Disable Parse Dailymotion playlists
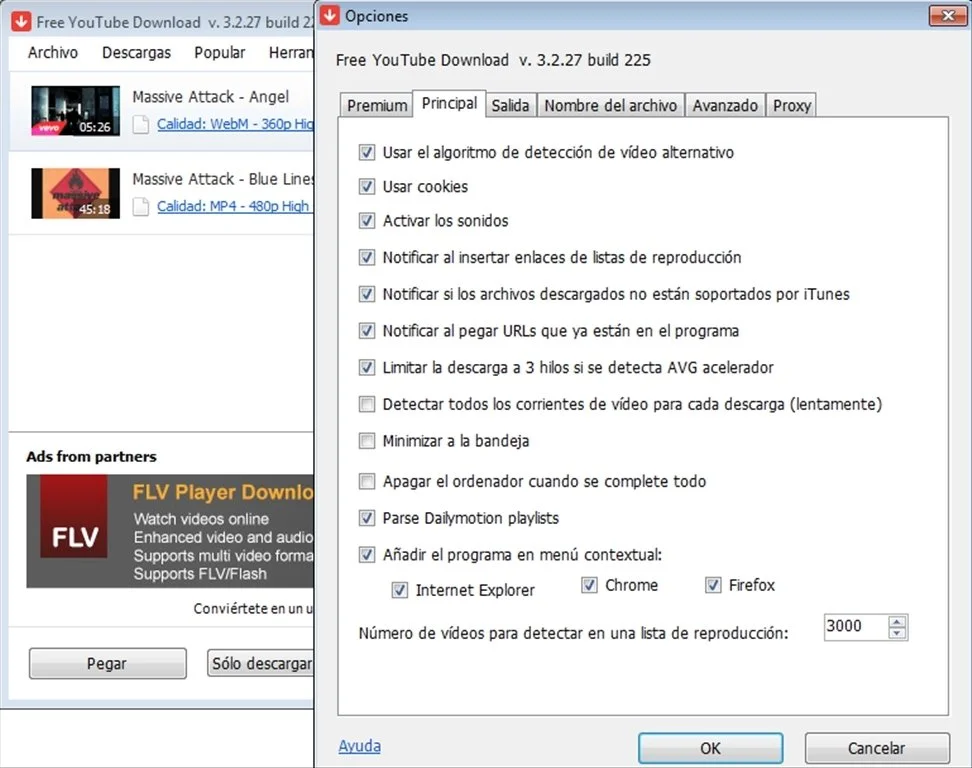This screenshot has height=768, width=972. coord(367,518)
